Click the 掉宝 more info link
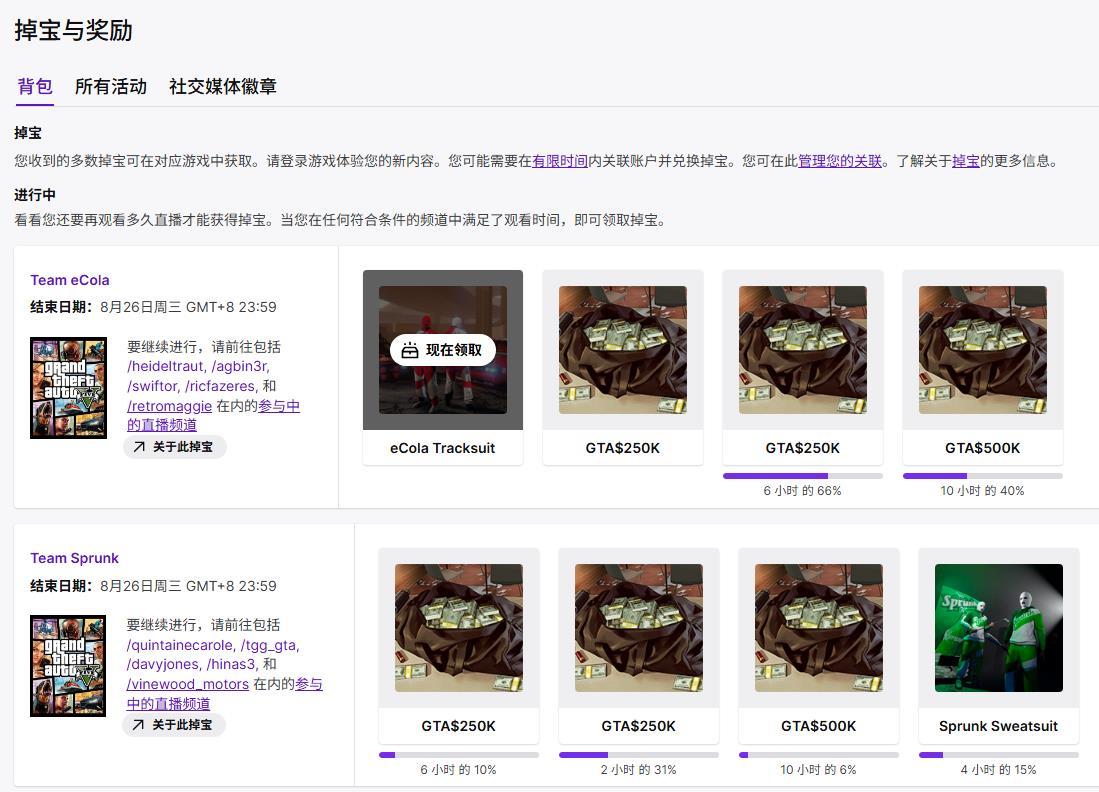 click(x=966, y=161)
